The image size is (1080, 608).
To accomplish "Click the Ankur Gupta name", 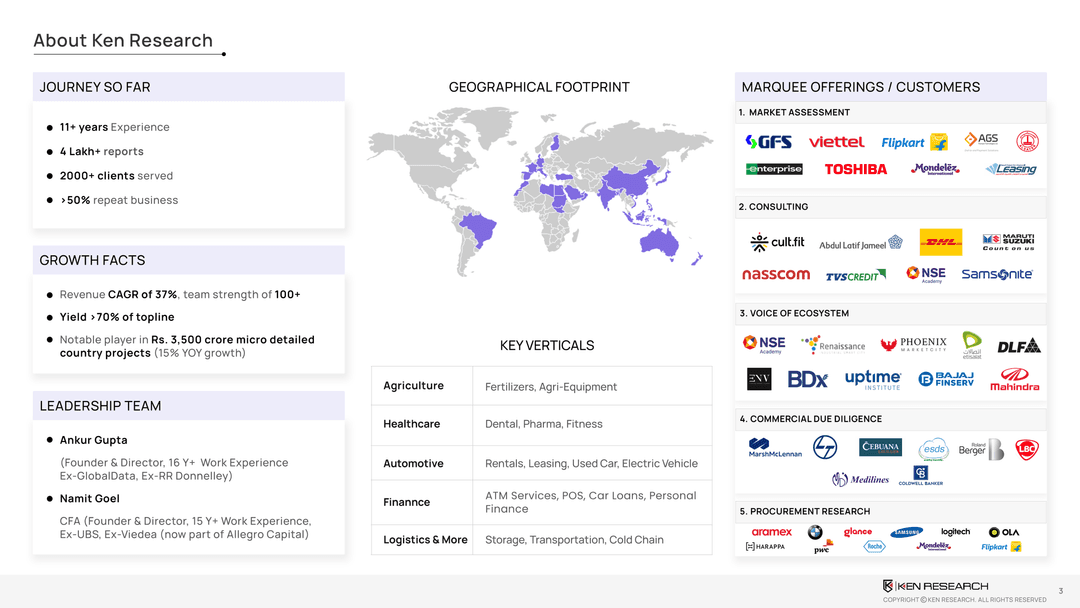I will click(93, 440).
